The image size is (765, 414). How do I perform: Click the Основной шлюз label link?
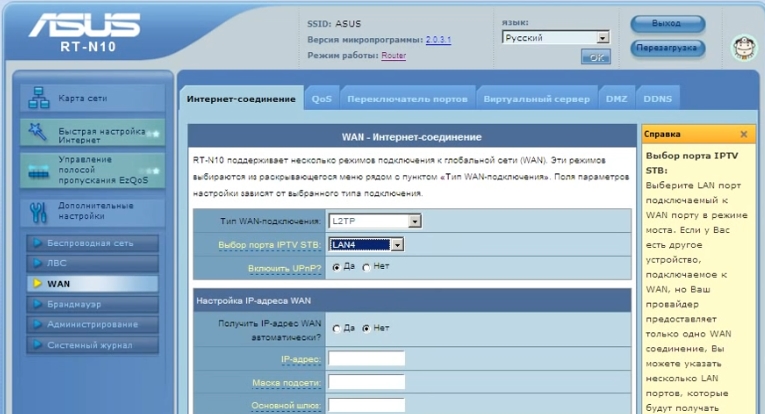(x=286, y=405)
